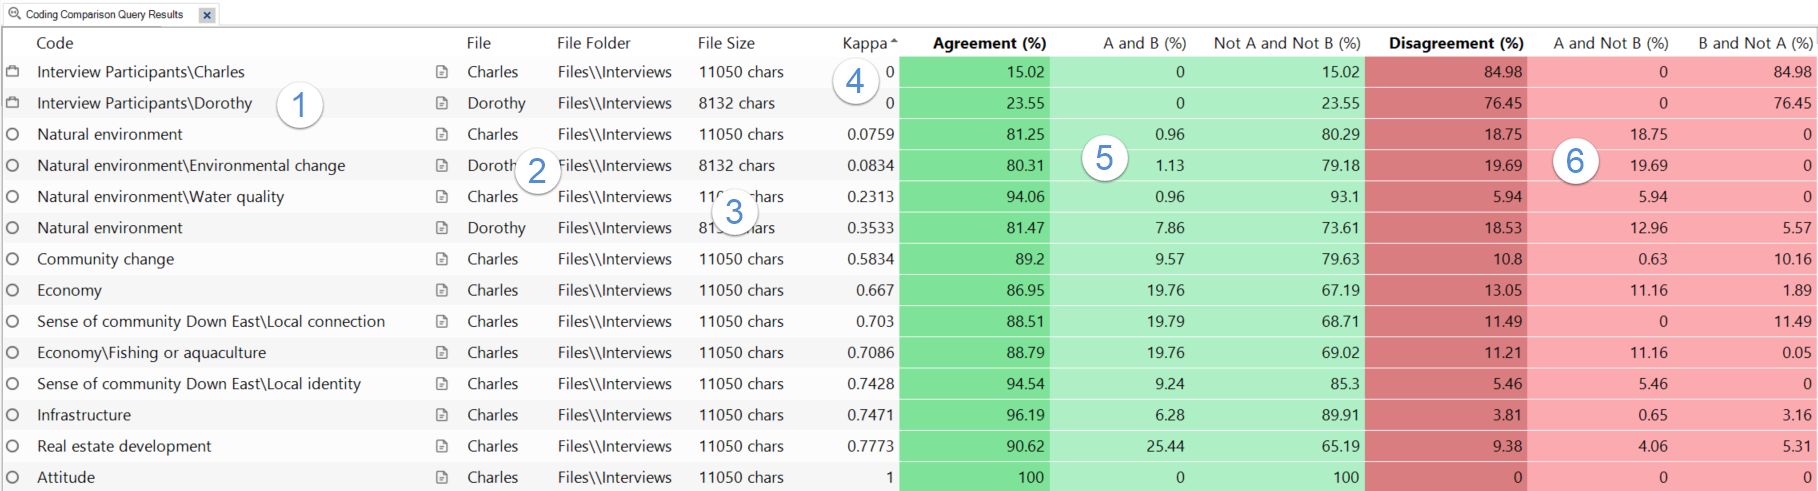Screen dimensions: 1818x491
Task: Click the File Folder column header
Action: [593, 43]
